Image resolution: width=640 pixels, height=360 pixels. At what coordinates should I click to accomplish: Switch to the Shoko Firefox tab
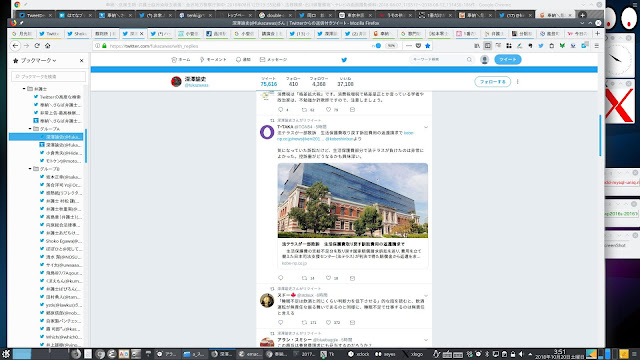(x=77, y=33)
